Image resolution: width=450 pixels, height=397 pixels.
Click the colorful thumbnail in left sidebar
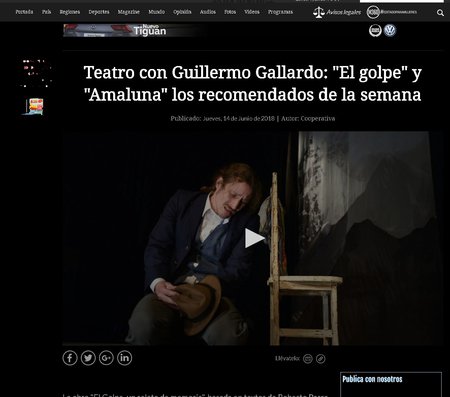point(35,107)
